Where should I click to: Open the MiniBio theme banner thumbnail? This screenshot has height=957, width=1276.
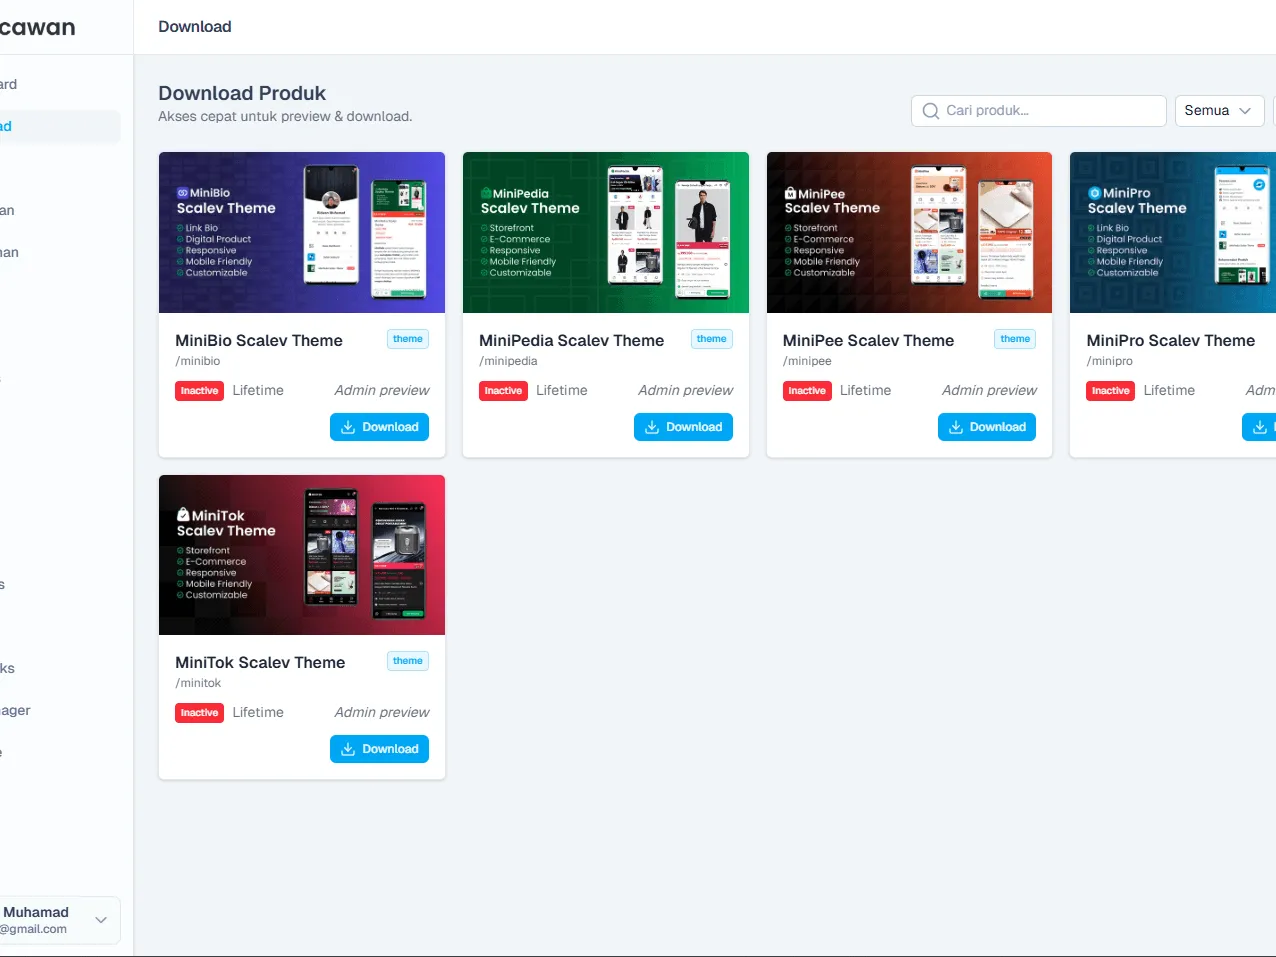click(302, 232)
